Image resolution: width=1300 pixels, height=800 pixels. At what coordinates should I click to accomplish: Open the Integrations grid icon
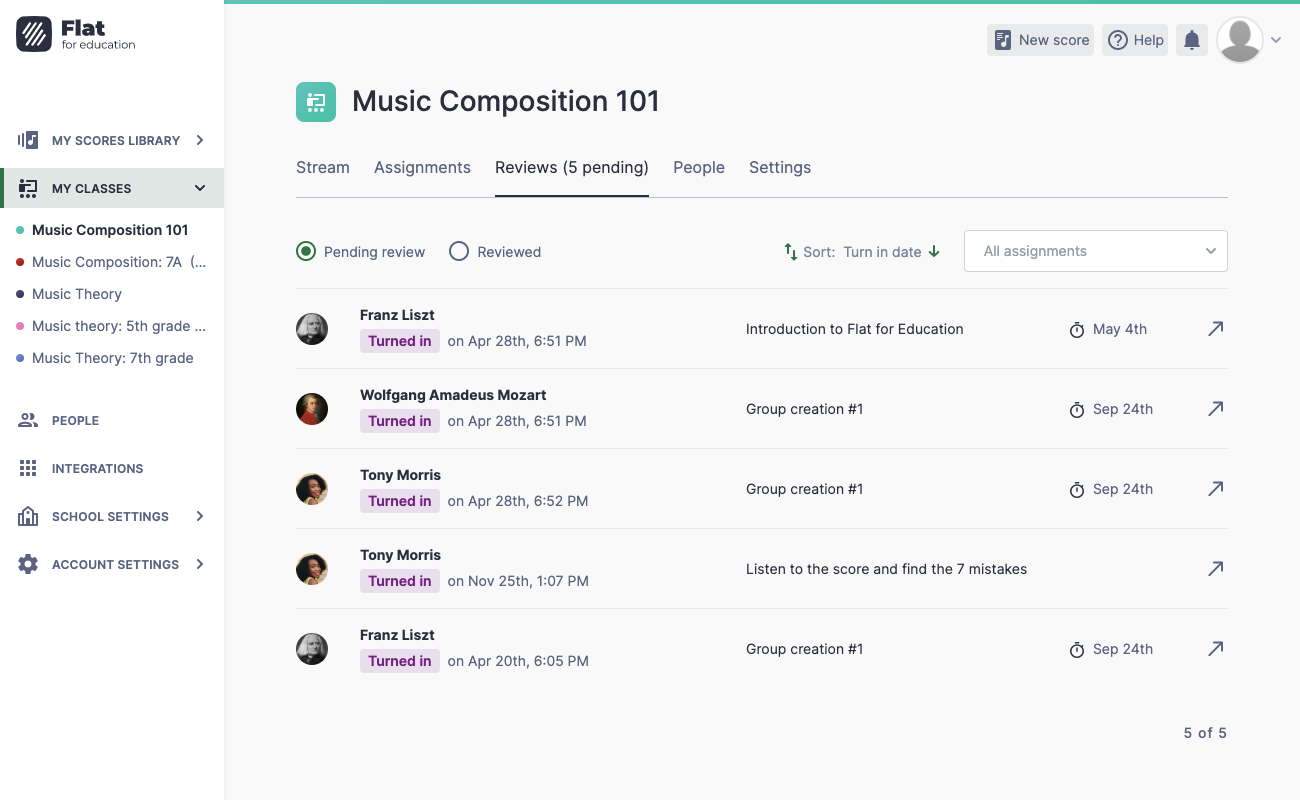[28, 468]
